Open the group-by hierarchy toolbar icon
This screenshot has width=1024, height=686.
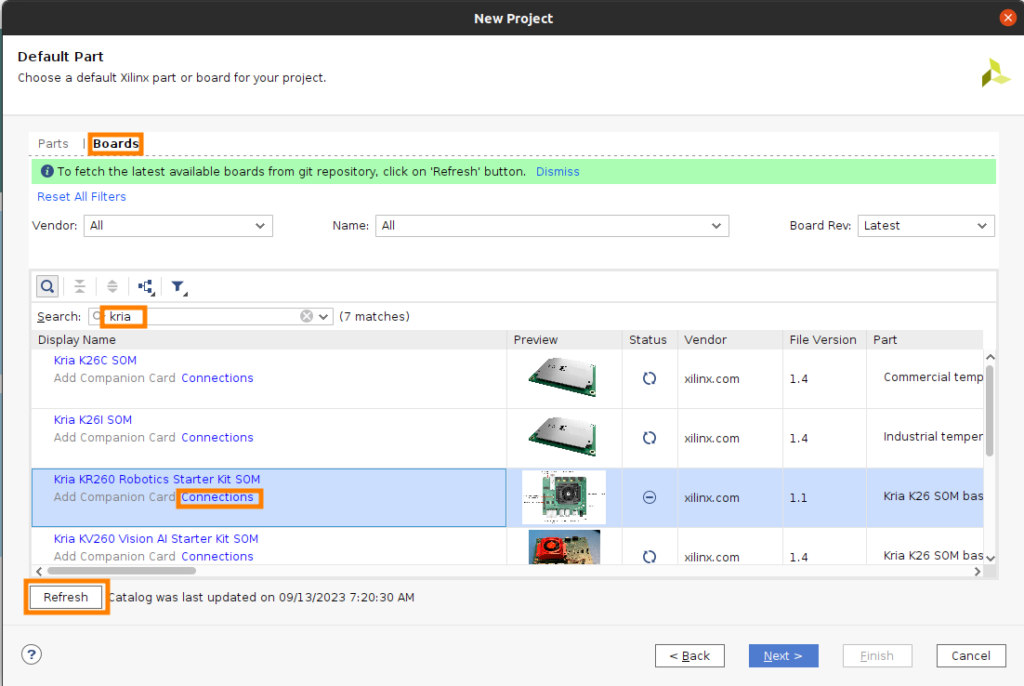[146, 287]
